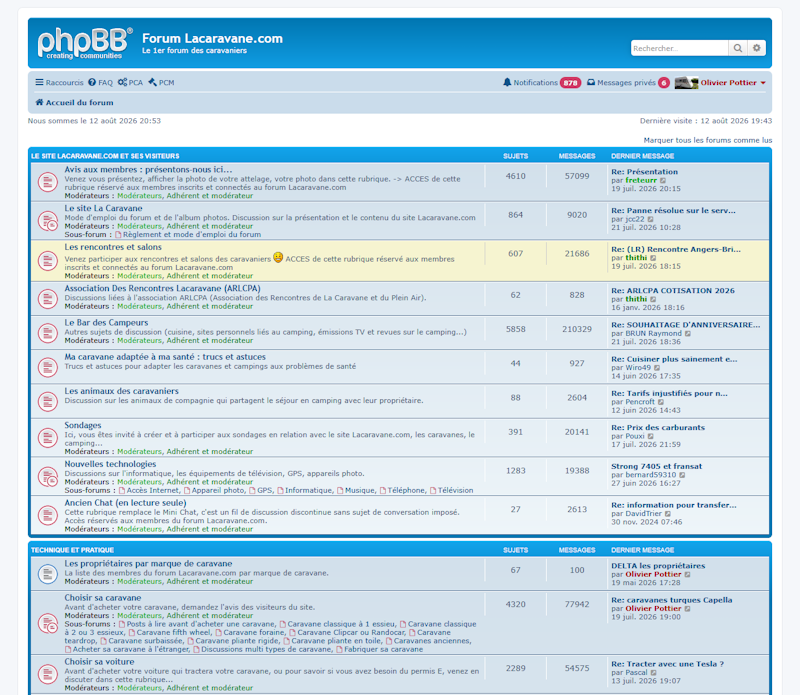The image size is (800, 695).
Task: Click forum icon for Ancien Chat
Action: coord(48,515)
